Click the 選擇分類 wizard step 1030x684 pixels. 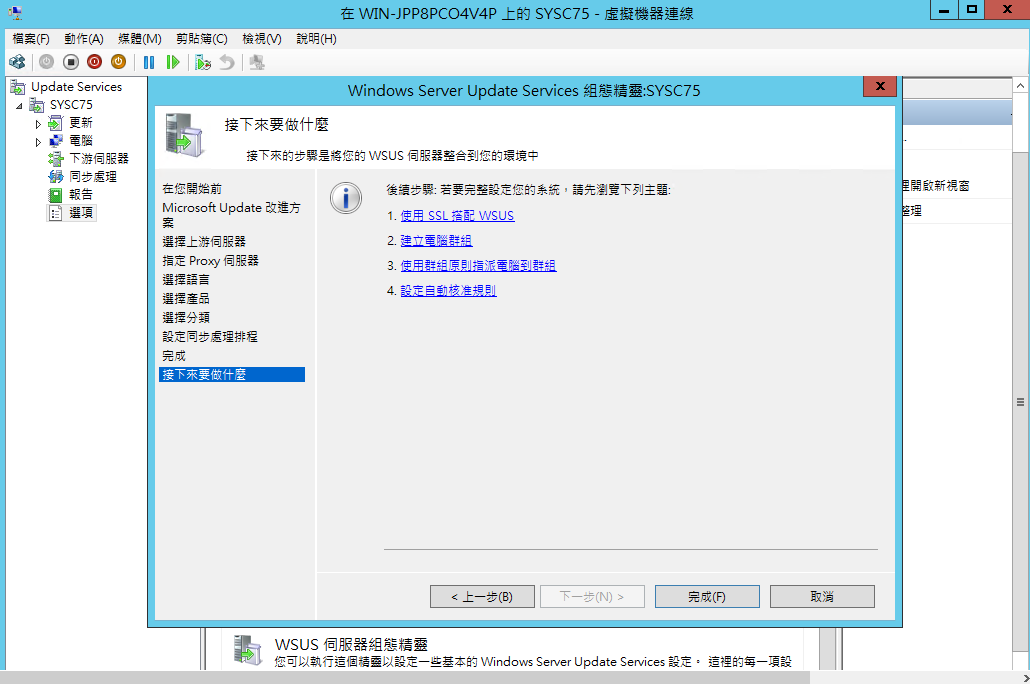point(186,318)
